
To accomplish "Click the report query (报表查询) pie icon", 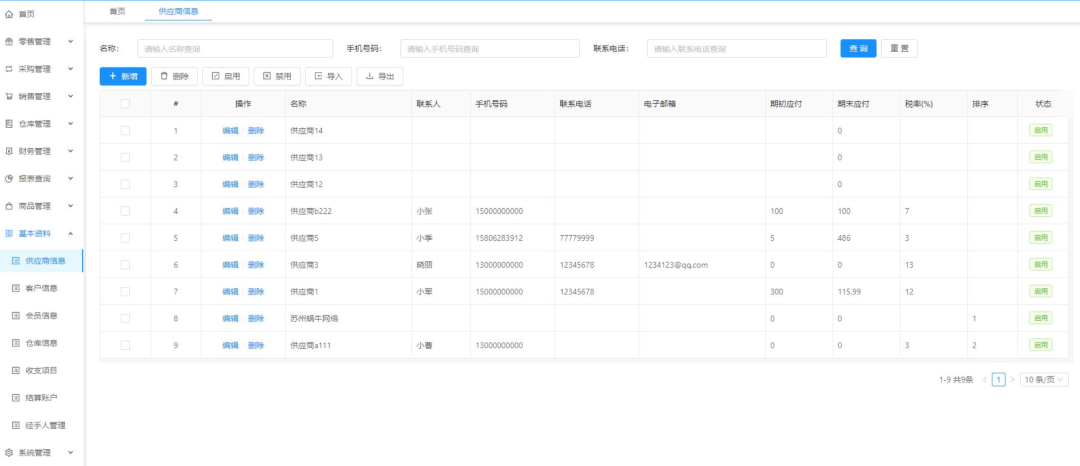I will (x=9, y=179).
